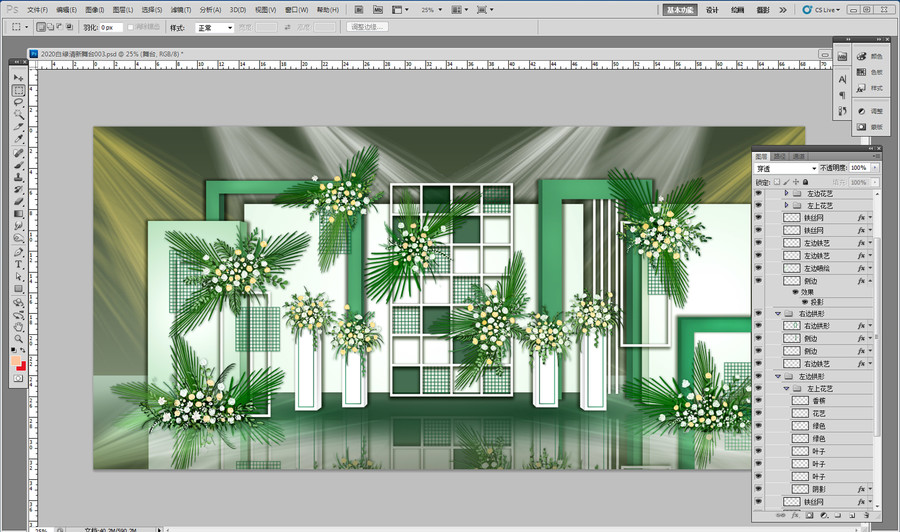Expand the 左边花艺 folder
The image size is (900, 532).
coord(786,193)
